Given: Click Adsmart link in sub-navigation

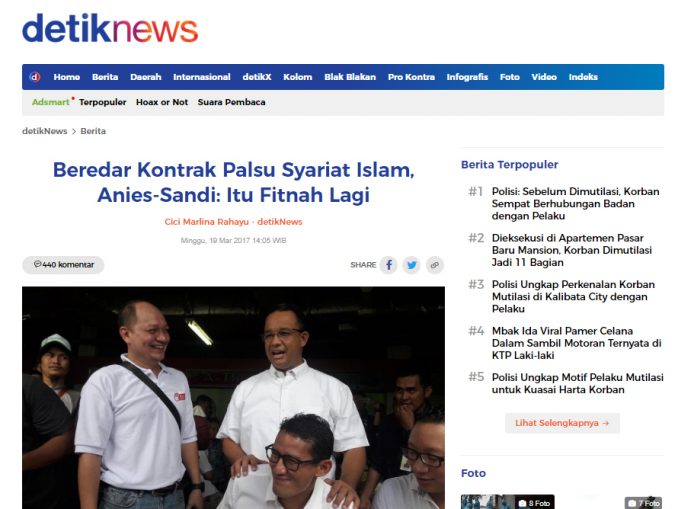Looking at the screenshot, I should pyautogui.click(x=51, y=102).
